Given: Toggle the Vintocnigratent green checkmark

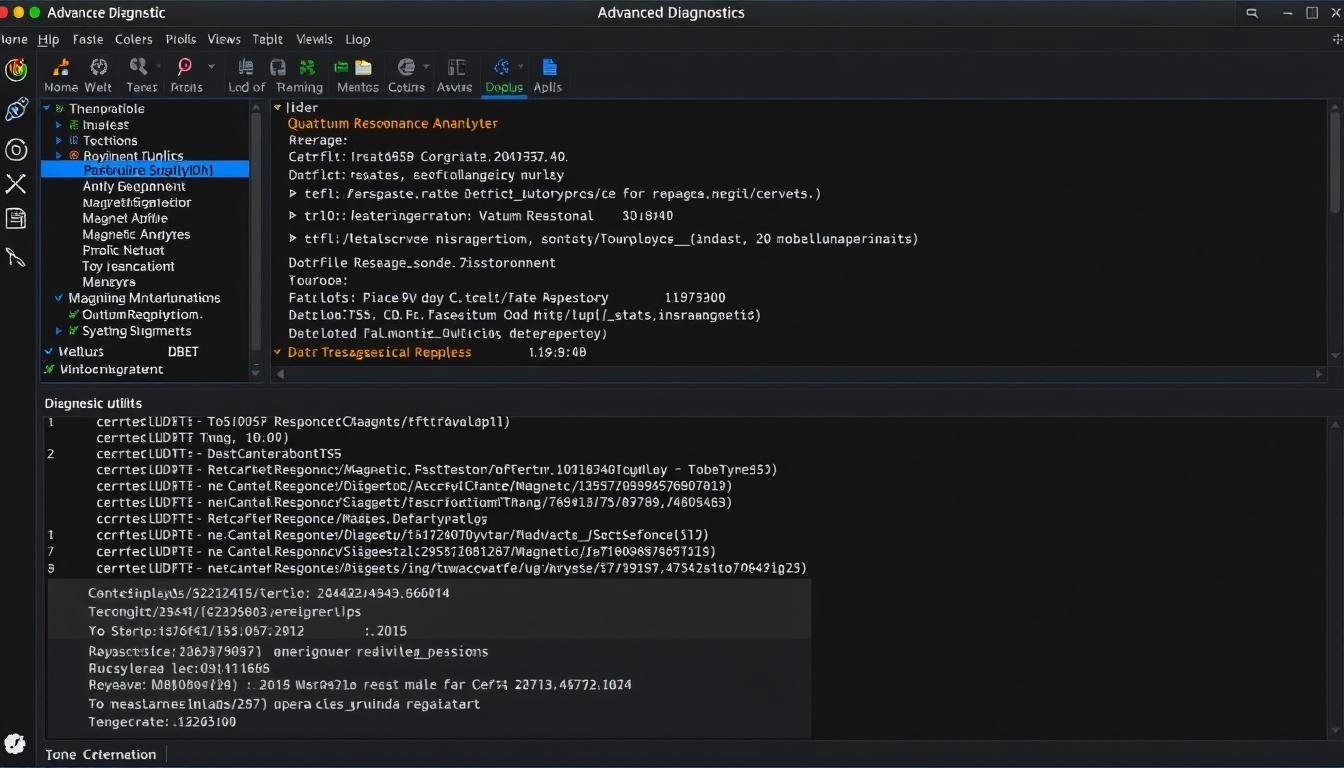Looking at the screenshot, I should [x=49, y=369].
